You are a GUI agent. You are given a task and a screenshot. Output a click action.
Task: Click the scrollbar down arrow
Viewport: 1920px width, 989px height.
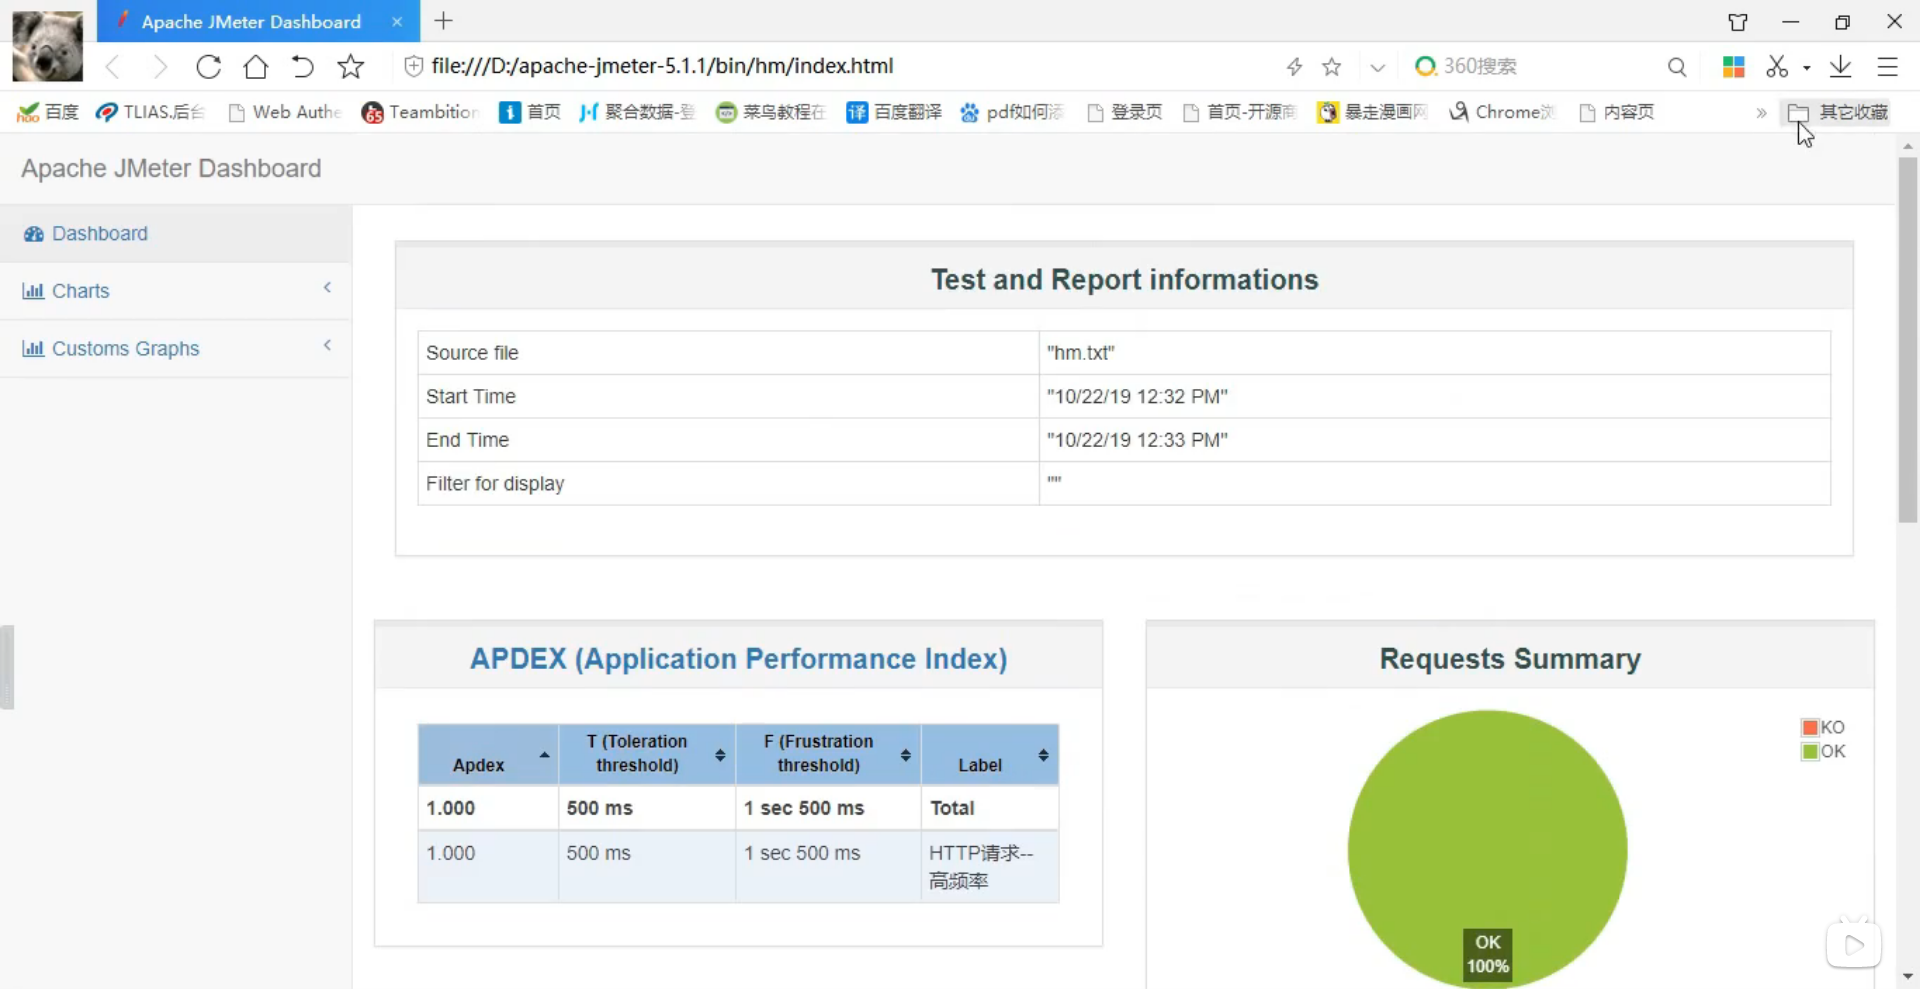coord(1908,976)
